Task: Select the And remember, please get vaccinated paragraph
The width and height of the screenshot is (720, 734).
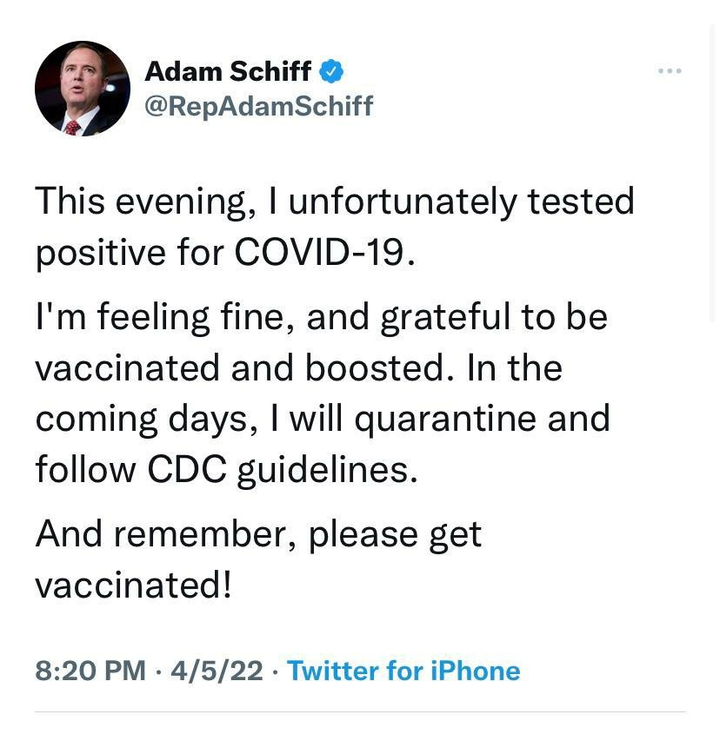Action: pos(258,560)
